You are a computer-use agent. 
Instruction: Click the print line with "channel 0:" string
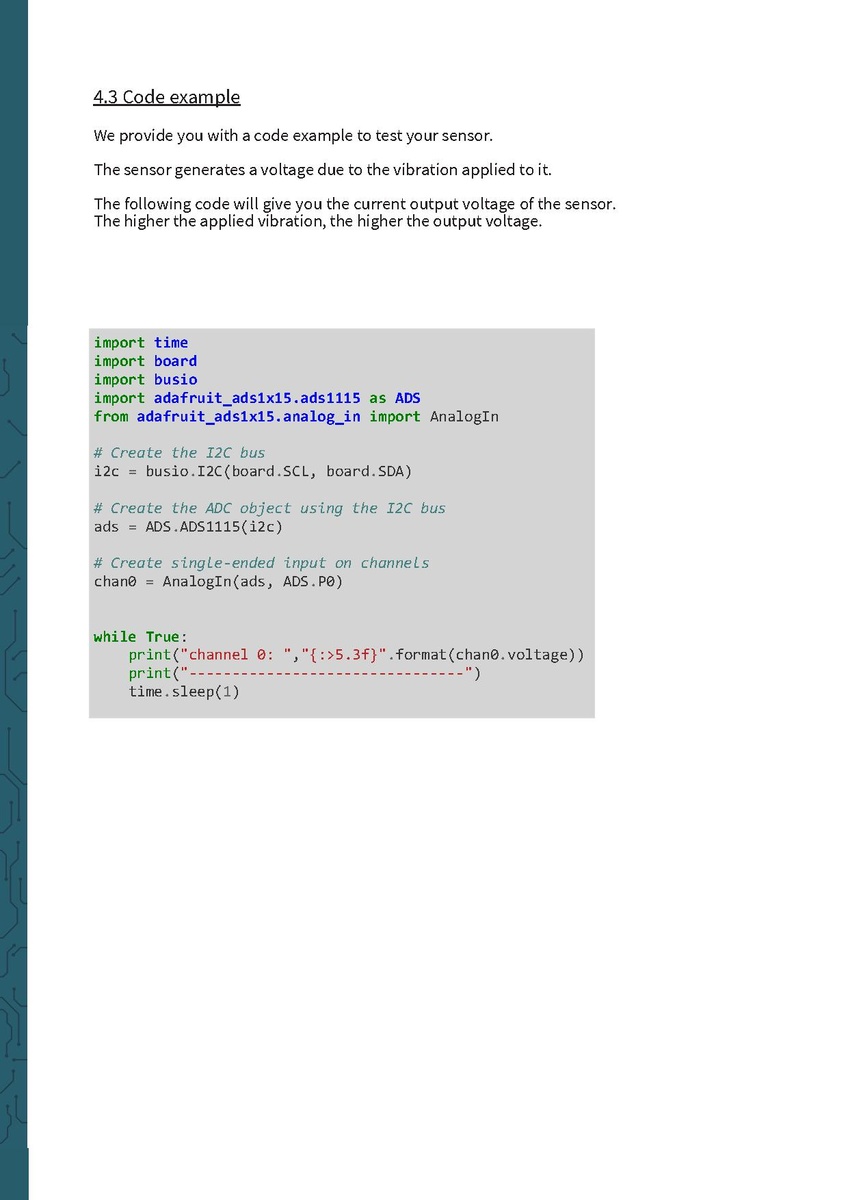point(356,655)
